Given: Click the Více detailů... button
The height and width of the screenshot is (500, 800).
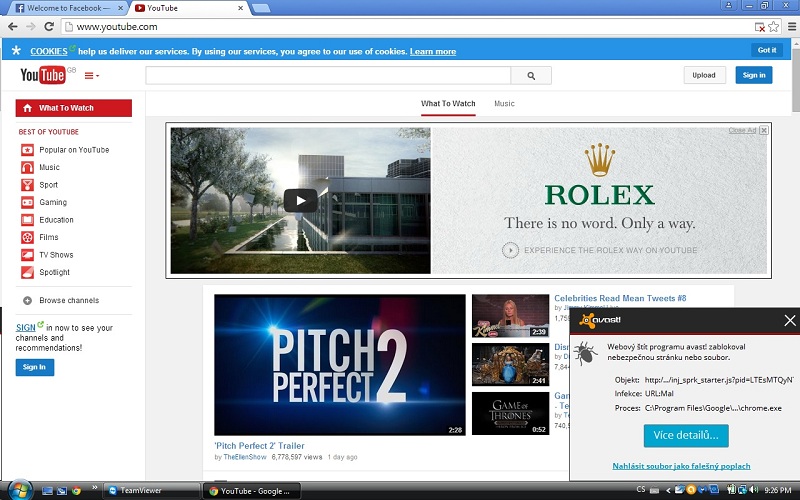Looking at the screenshot, I should pos(686,436).
